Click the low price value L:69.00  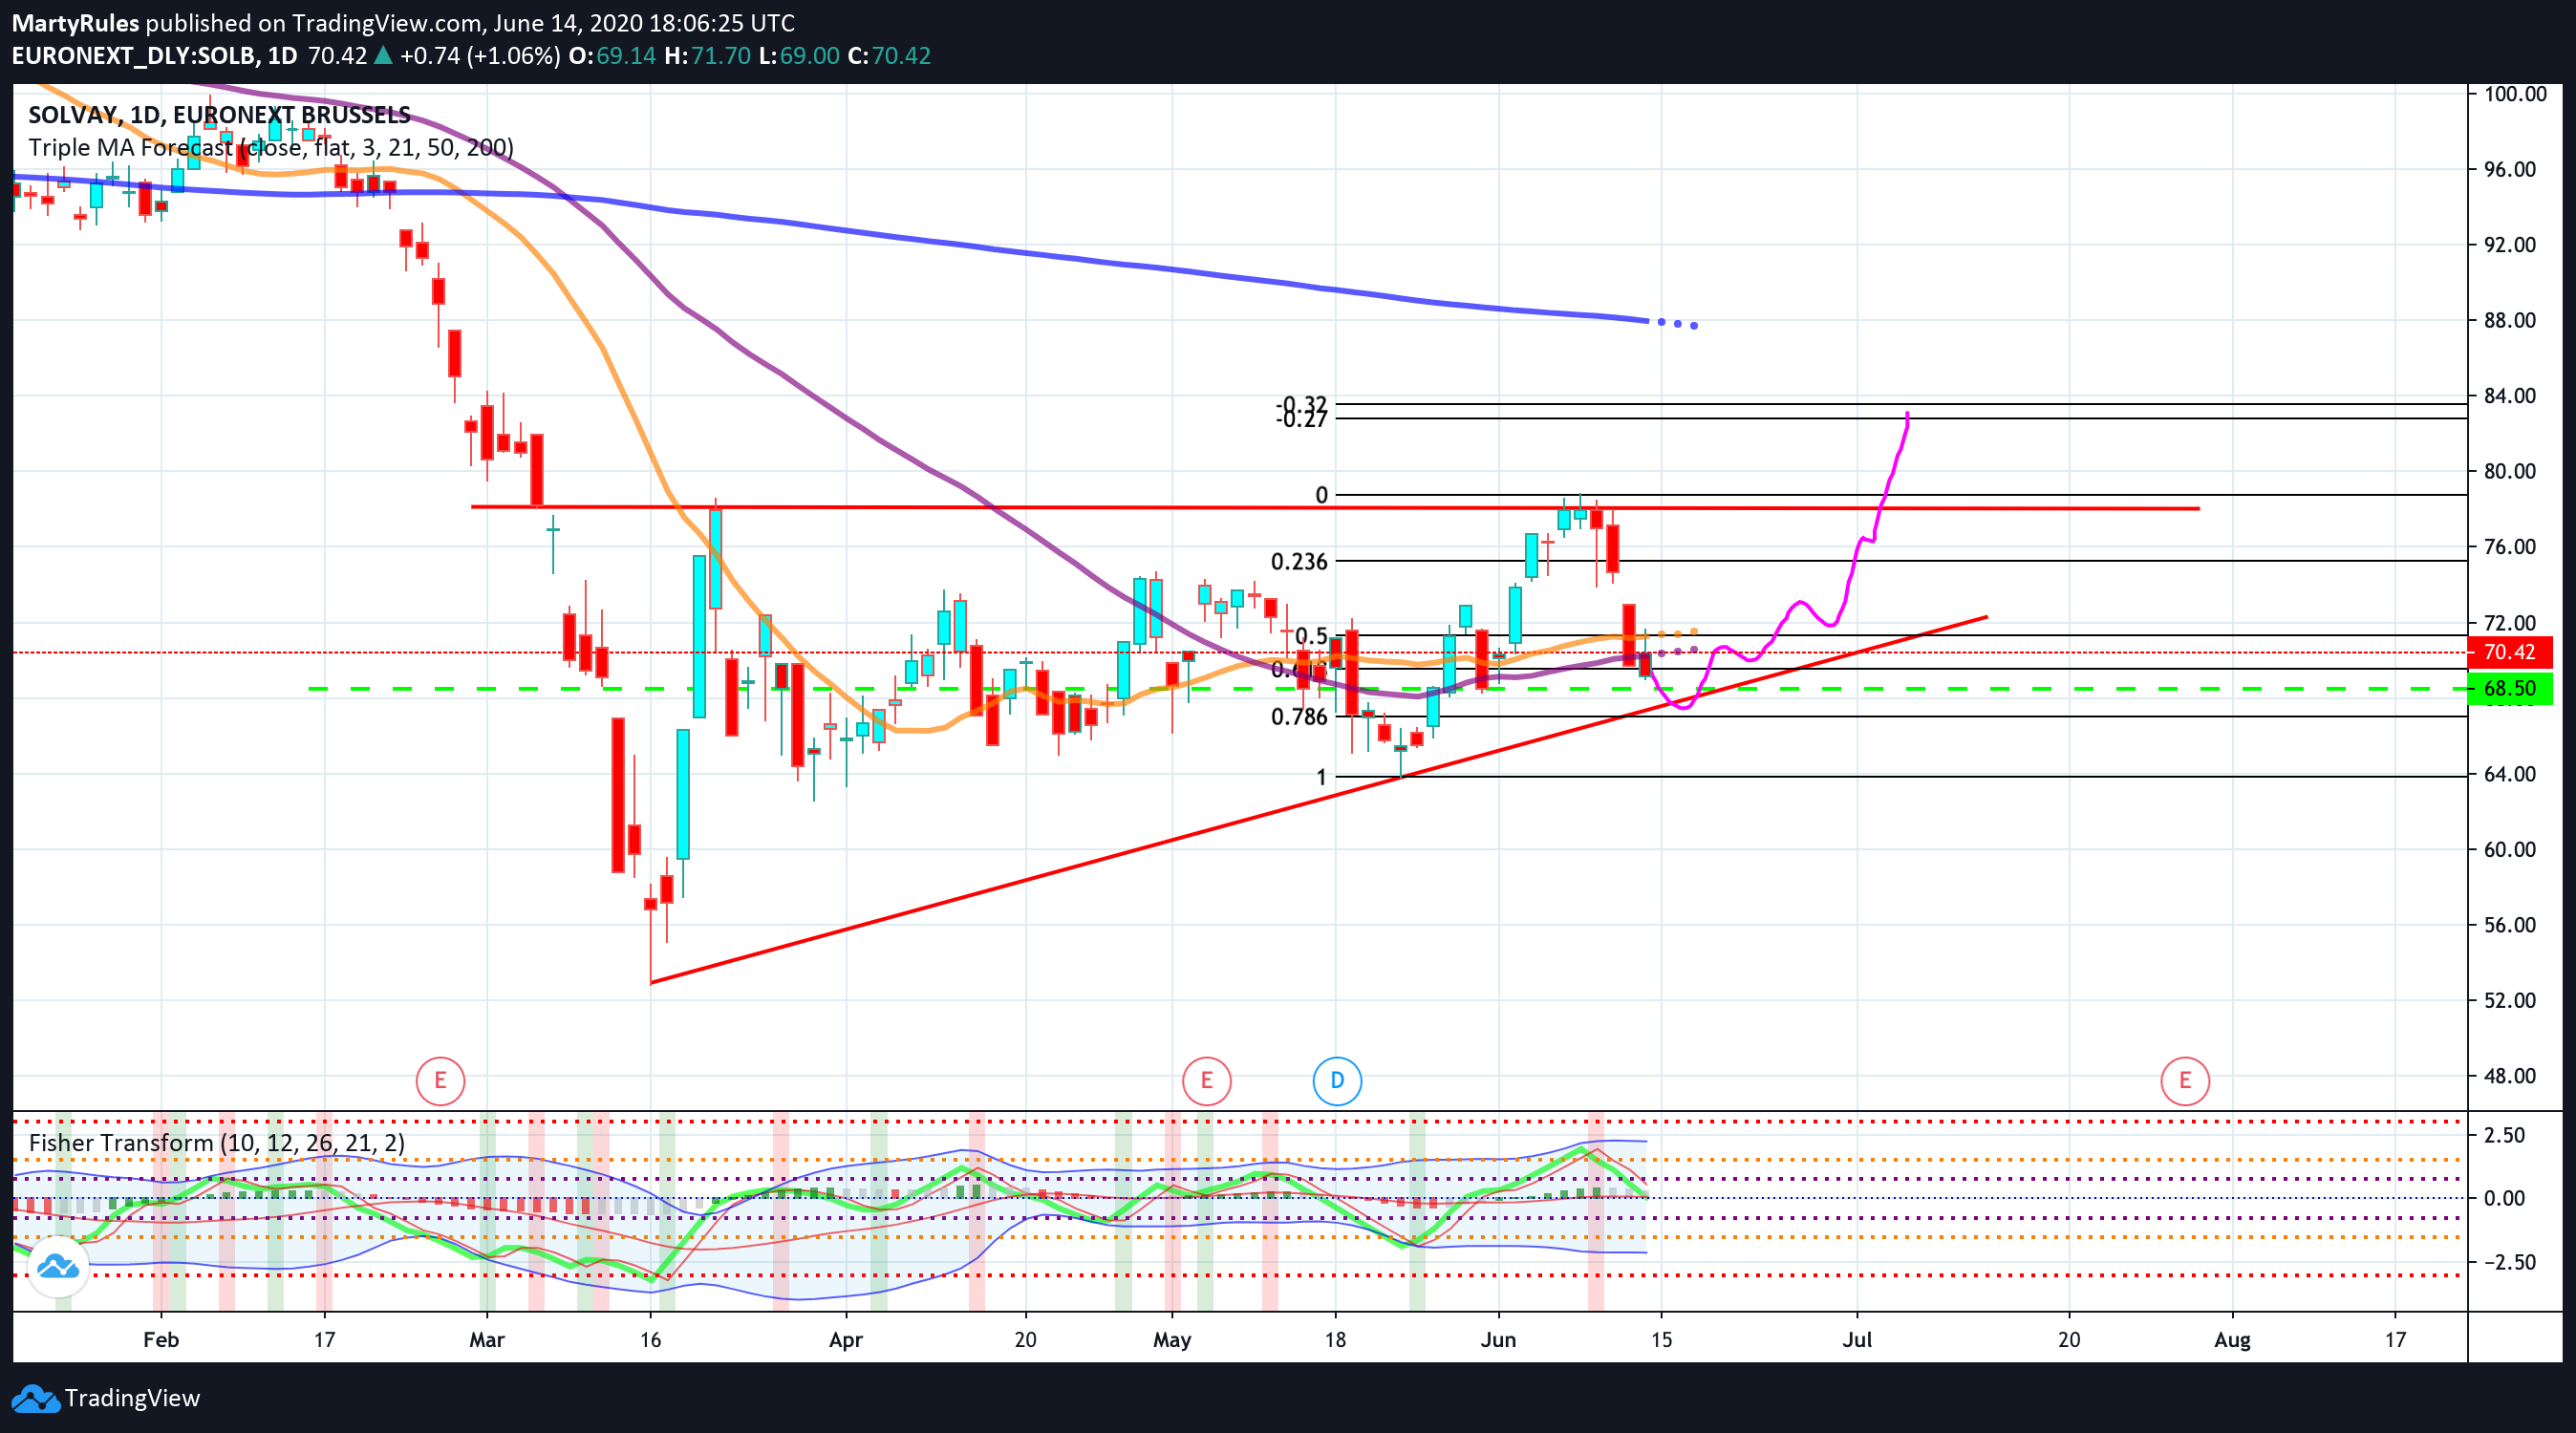(798, 55)
